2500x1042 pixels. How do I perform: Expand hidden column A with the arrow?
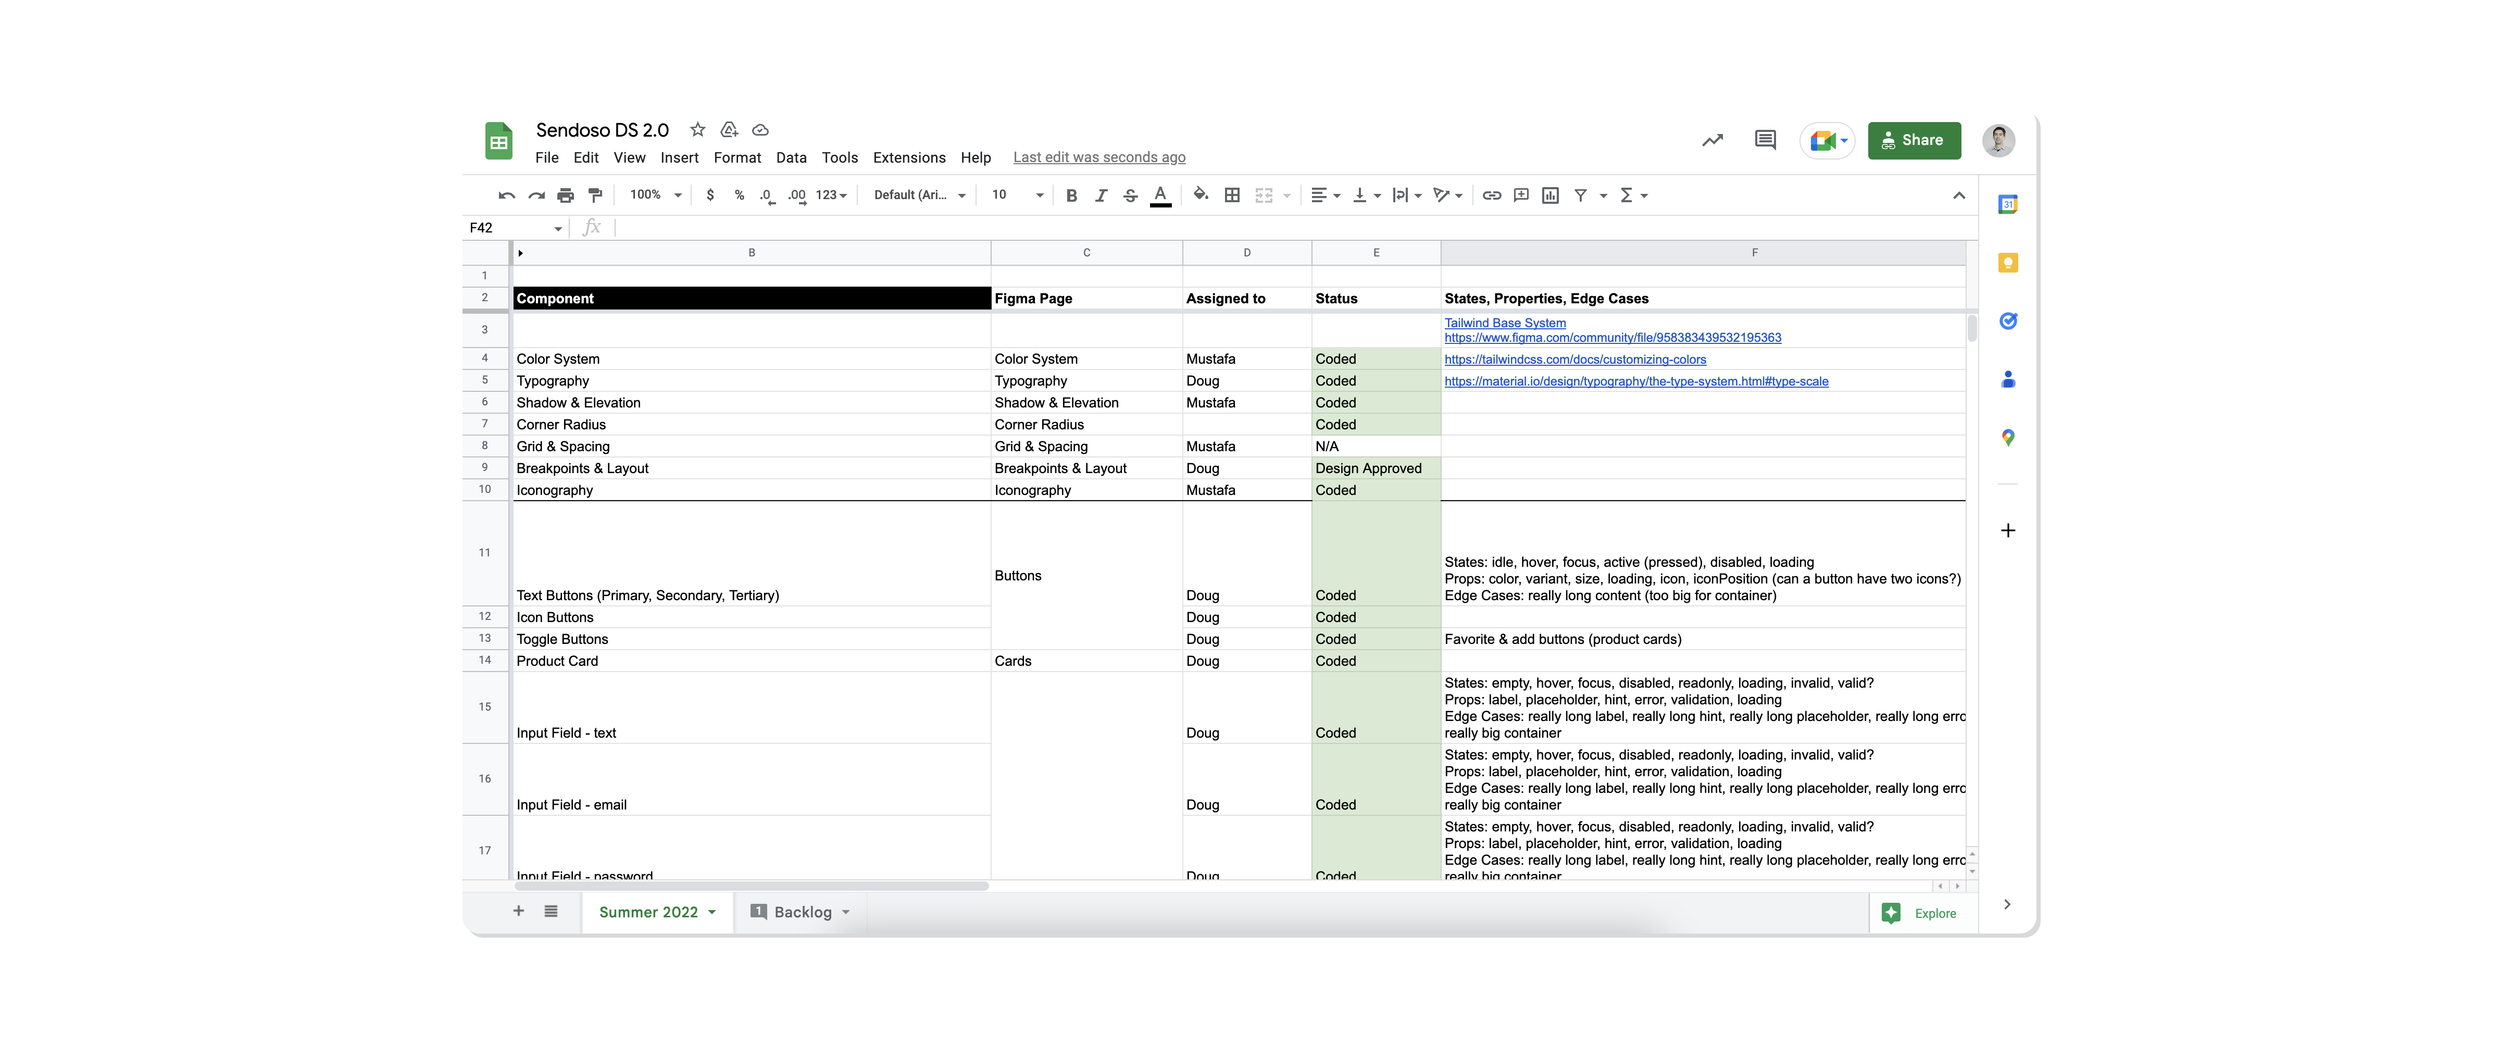pyautogui.click(x=520, y=253)
